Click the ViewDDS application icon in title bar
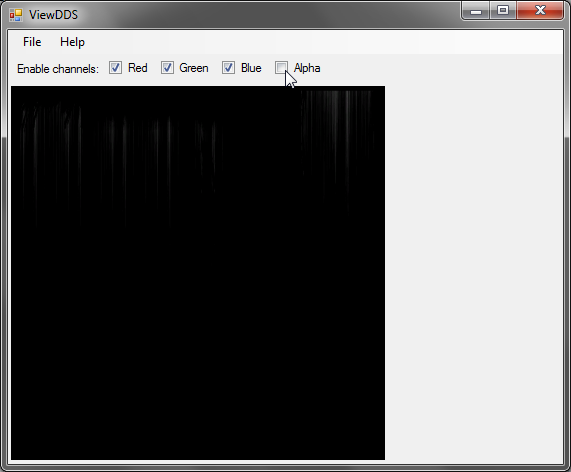The image size is (571, 472). coord(16,15)
